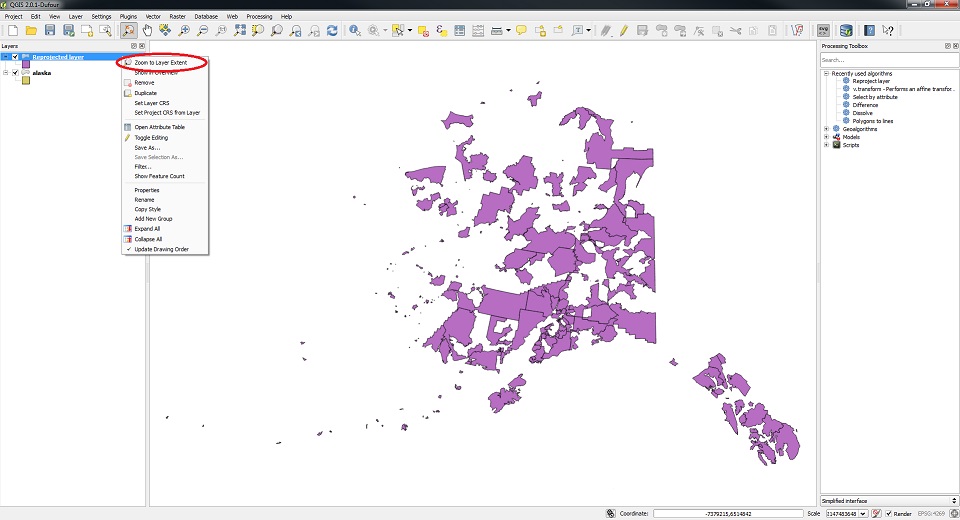Click the Zoom to Selection icon

[258, 30]
